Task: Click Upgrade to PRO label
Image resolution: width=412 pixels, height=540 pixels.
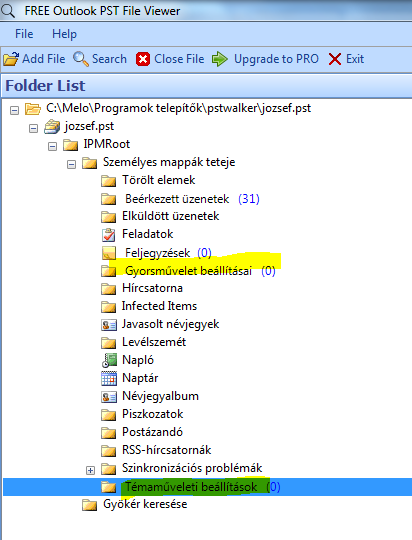Action: 276,59
